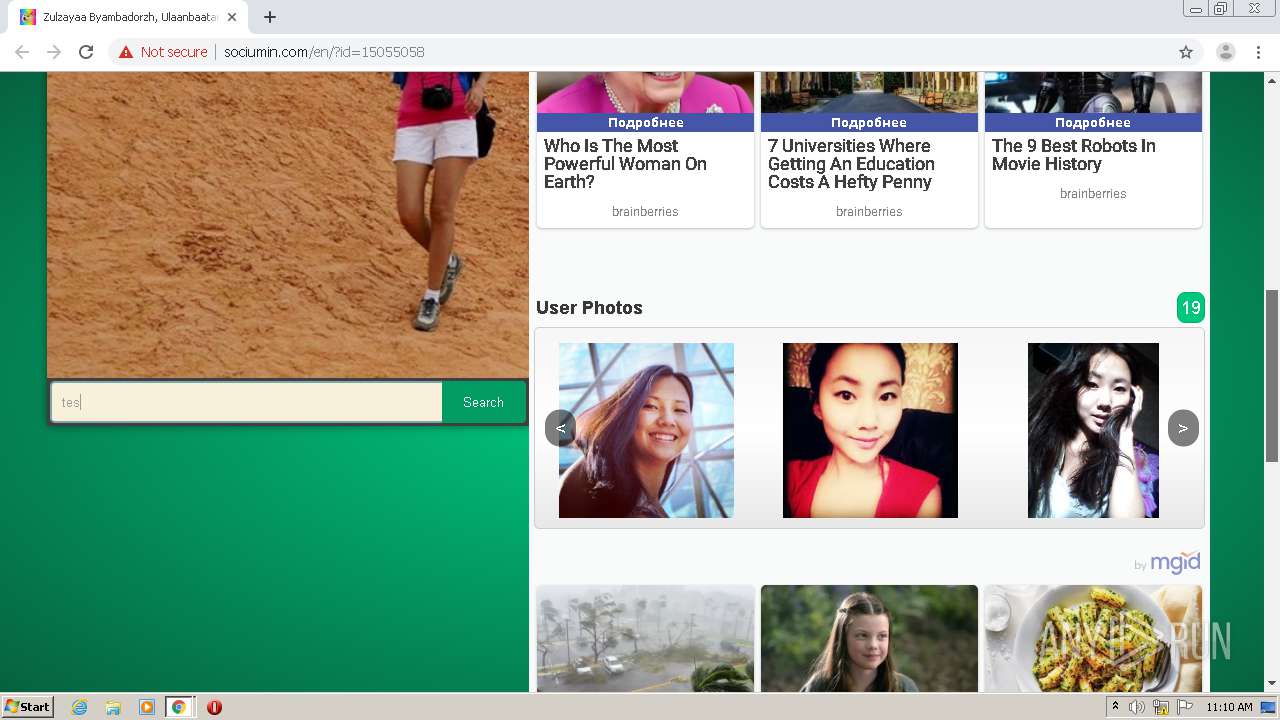Open the pasta dish ad thumbnail

pos(1093,638)
